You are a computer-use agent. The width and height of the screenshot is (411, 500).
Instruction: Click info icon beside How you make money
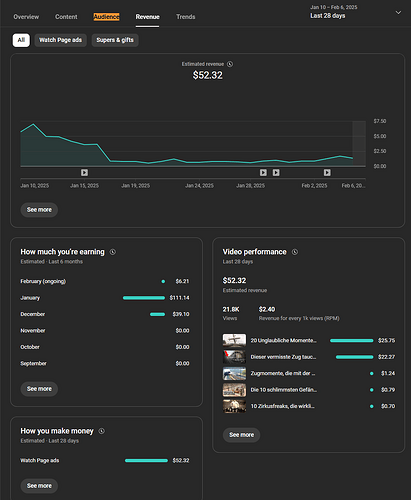(102, 431)
